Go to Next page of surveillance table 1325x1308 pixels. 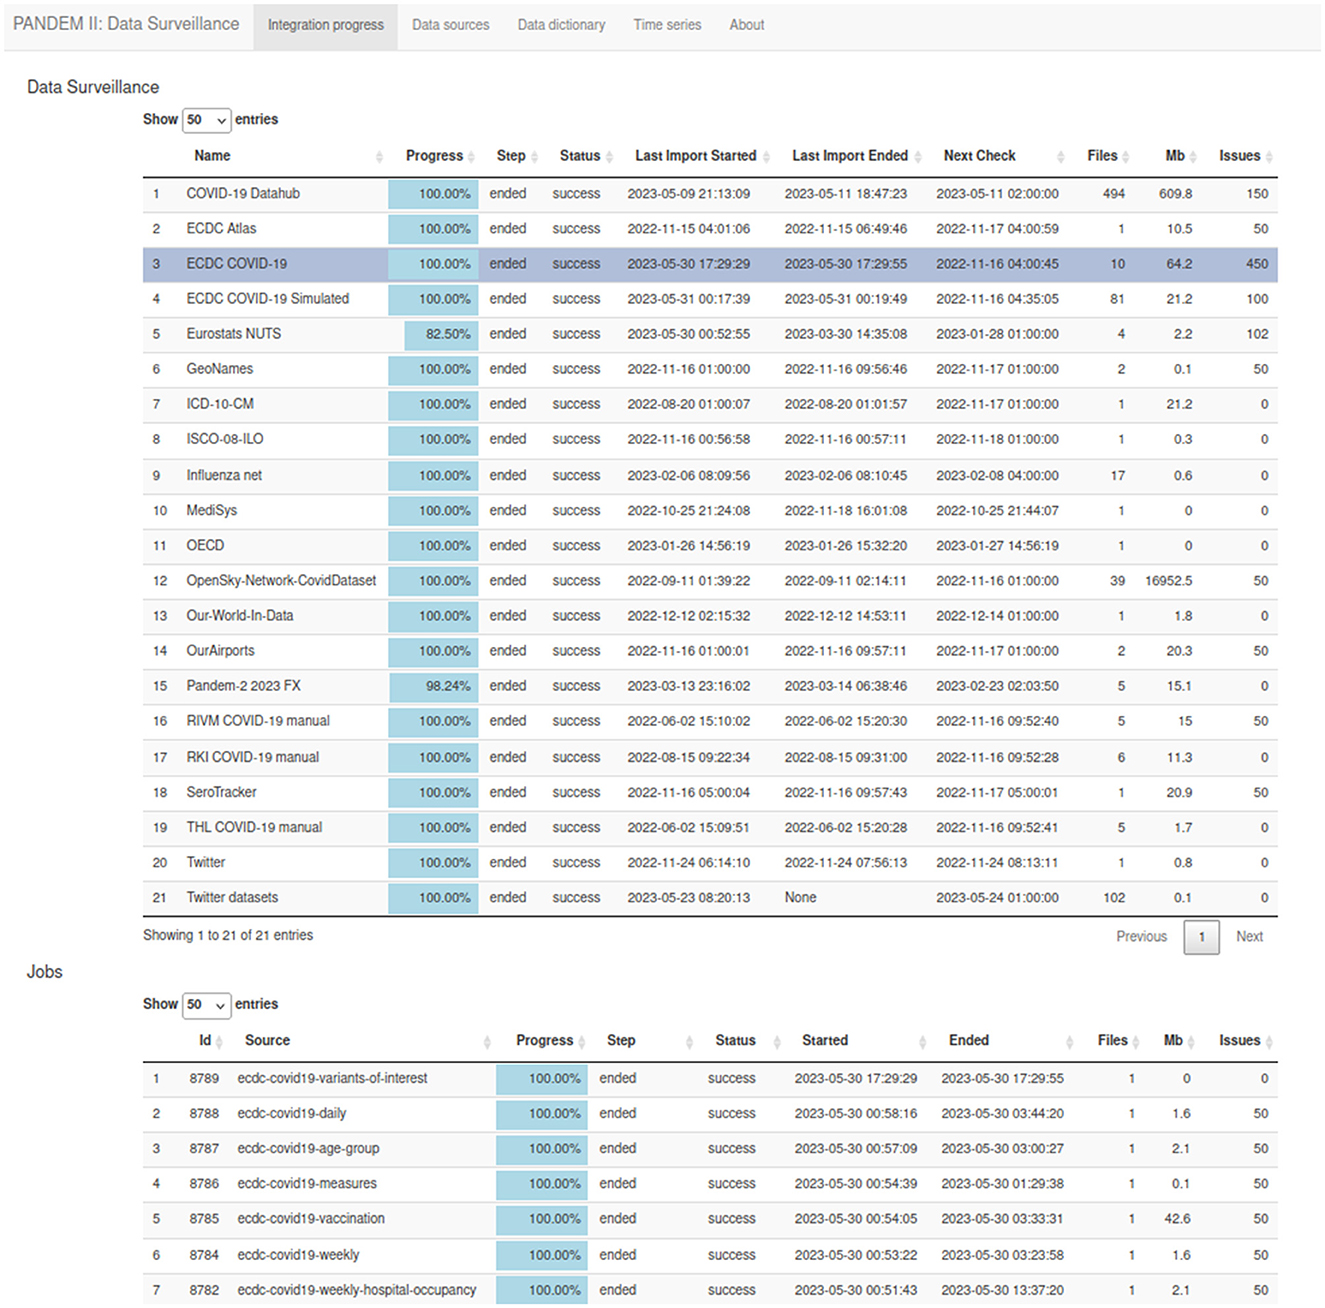click(1249, 937)
